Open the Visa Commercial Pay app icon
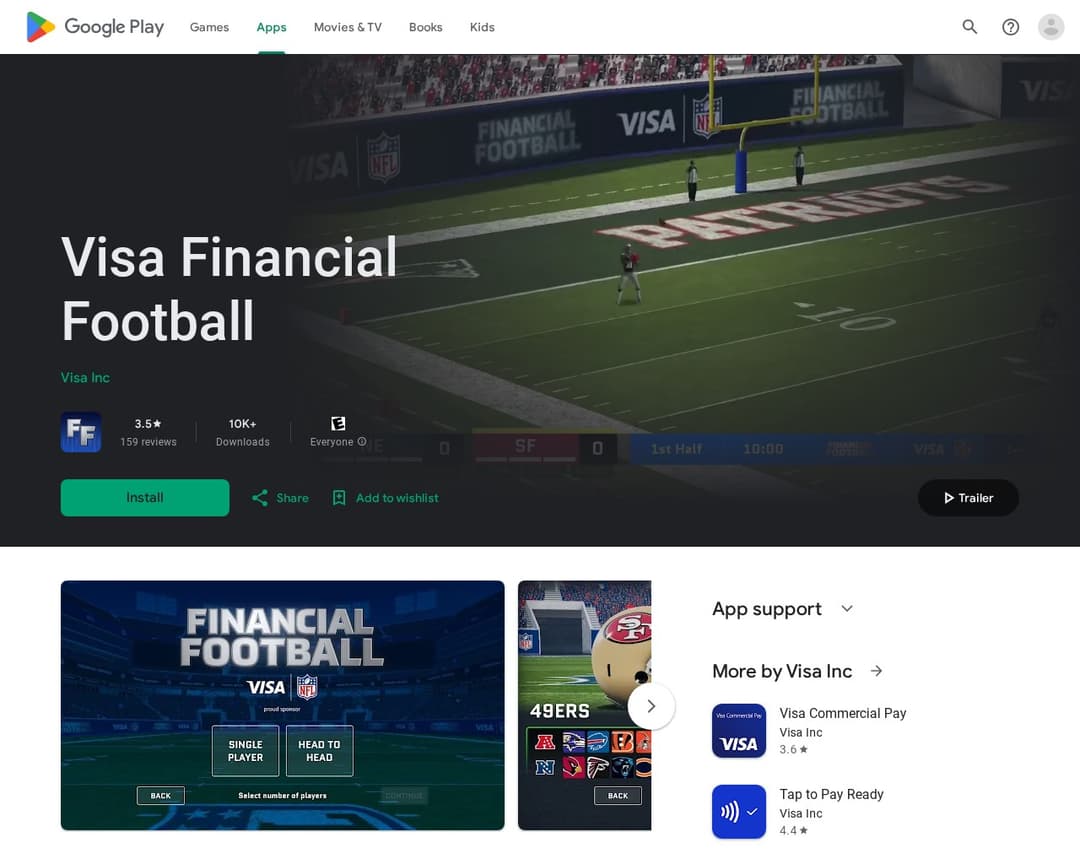The image size is (1080, 864). [739, 731]
